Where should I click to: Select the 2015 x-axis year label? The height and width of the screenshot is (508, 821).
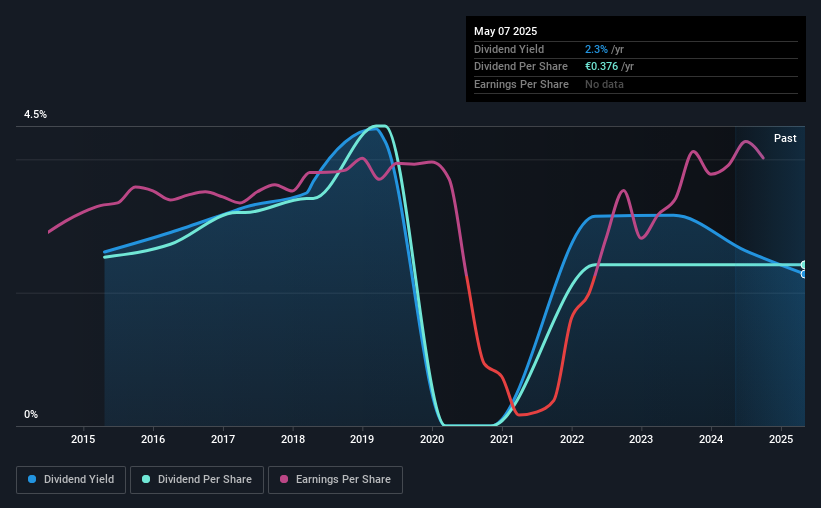pyautogui.click(x=83, y=439)
